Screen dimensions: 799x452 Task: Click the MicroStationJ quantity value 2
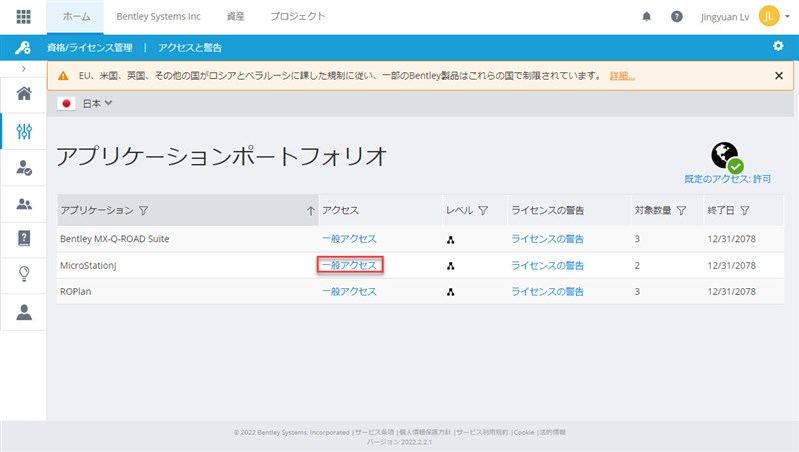(x=637, y=265)
